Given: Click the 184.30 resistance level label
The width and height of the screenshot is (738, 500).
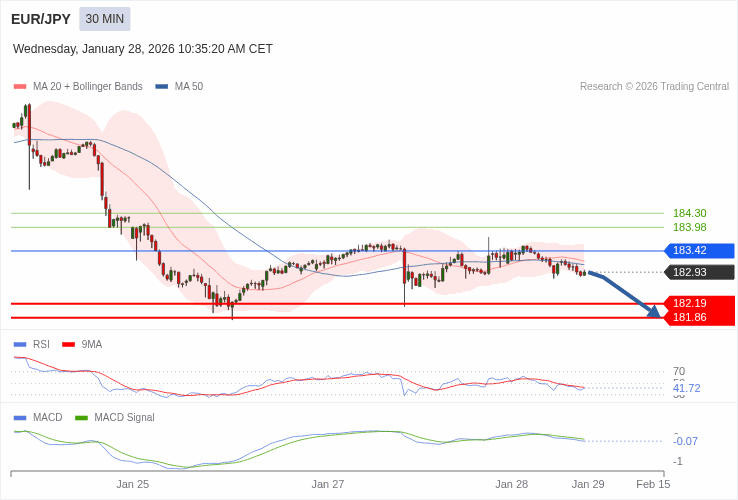Looking at the screenshot, I should click(690, 213).
